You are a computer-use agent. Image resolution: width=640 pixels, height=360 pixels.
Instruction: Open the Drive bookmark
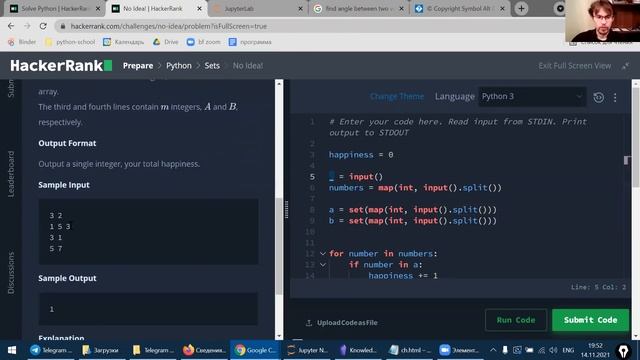click(x=165, y=42)
